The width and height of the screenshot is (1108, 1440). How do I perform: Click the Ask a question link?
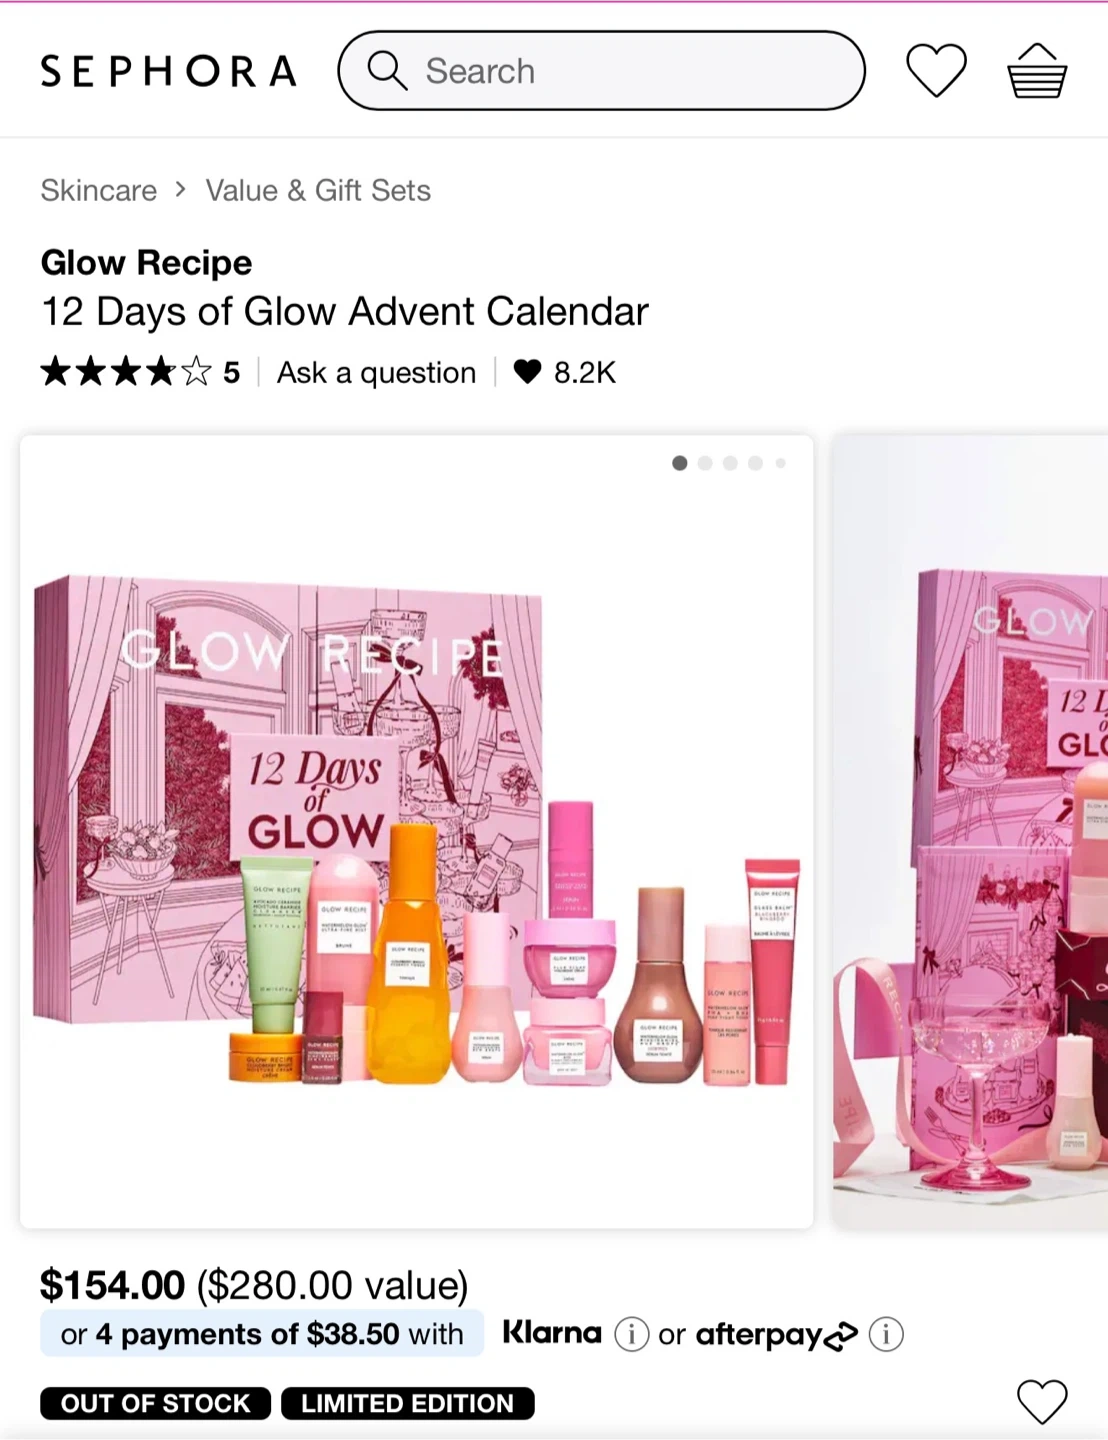click(376, 372)
